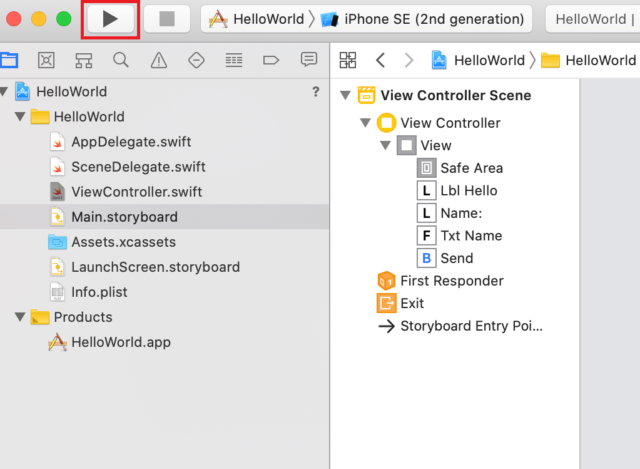The height and width of the screenshot is (469, 640).
Task: Show the Breakpoint navigator
Action: (271, 60)
